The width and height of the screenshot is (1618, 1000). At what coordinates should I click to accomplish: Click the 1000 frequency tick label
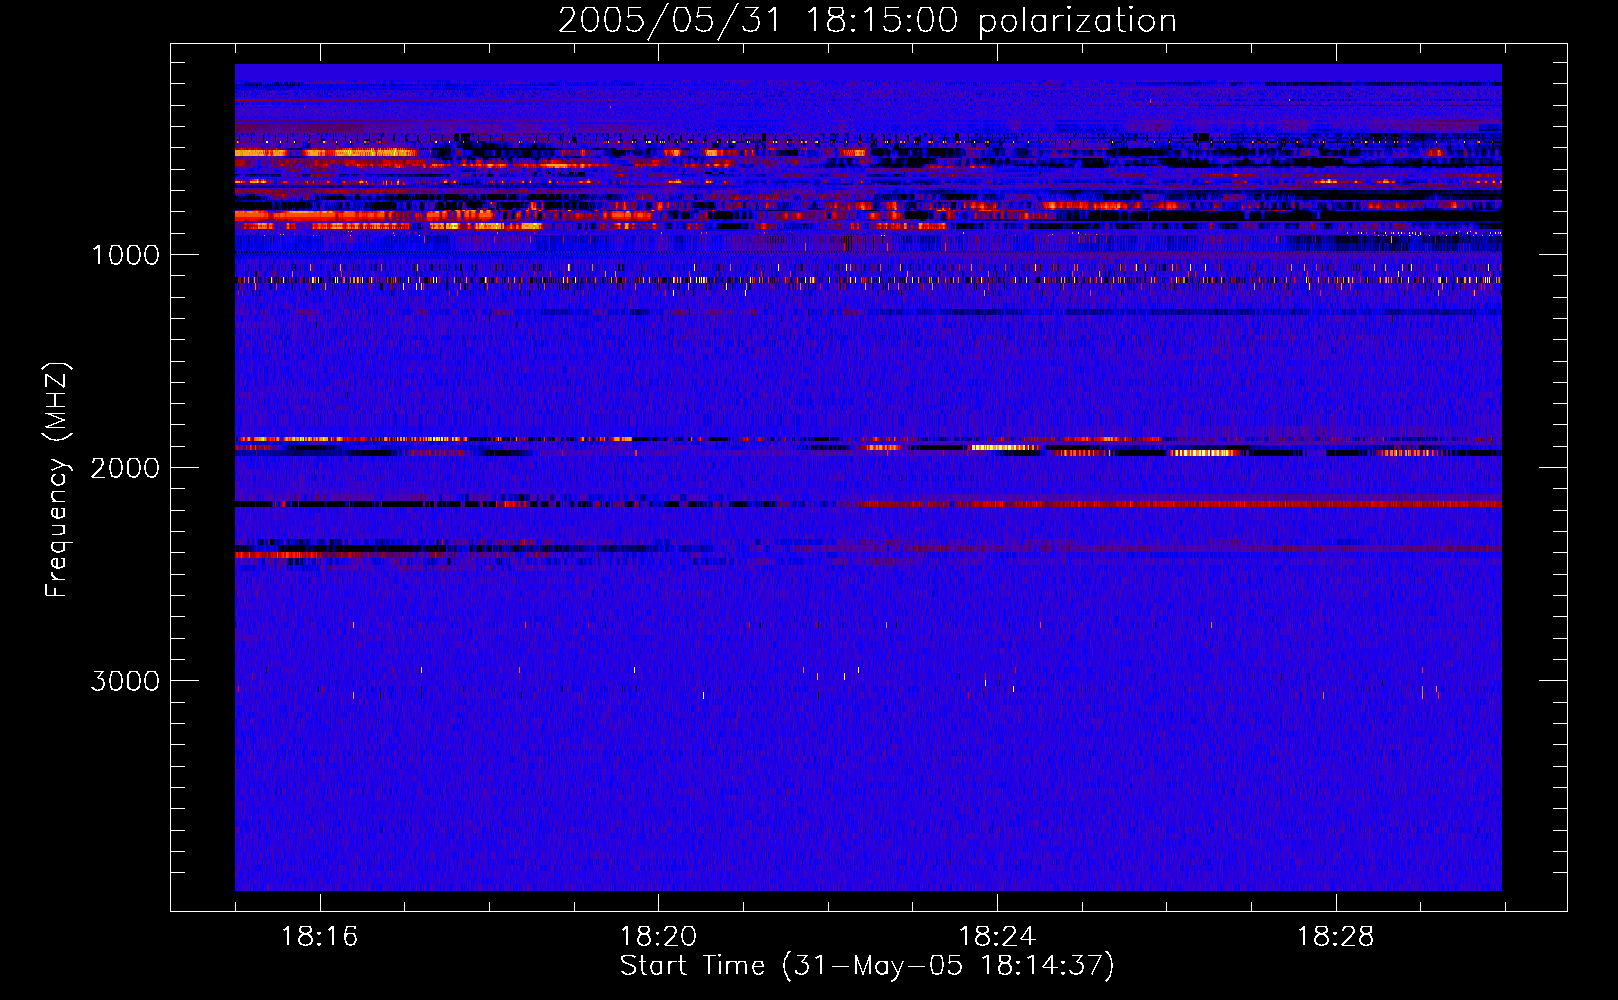125,255
